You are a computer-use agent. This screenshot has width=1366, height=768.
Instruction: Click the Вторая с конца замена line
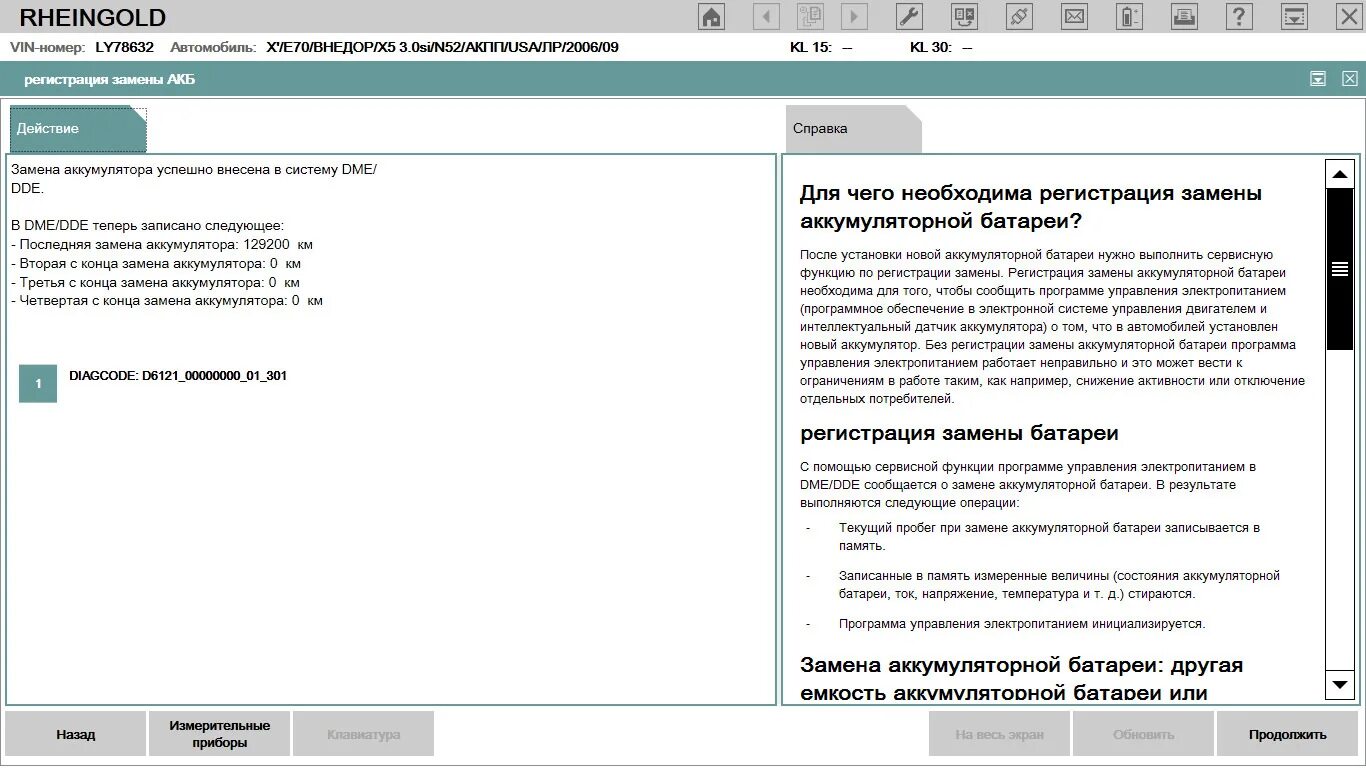[x=156, y=264]
